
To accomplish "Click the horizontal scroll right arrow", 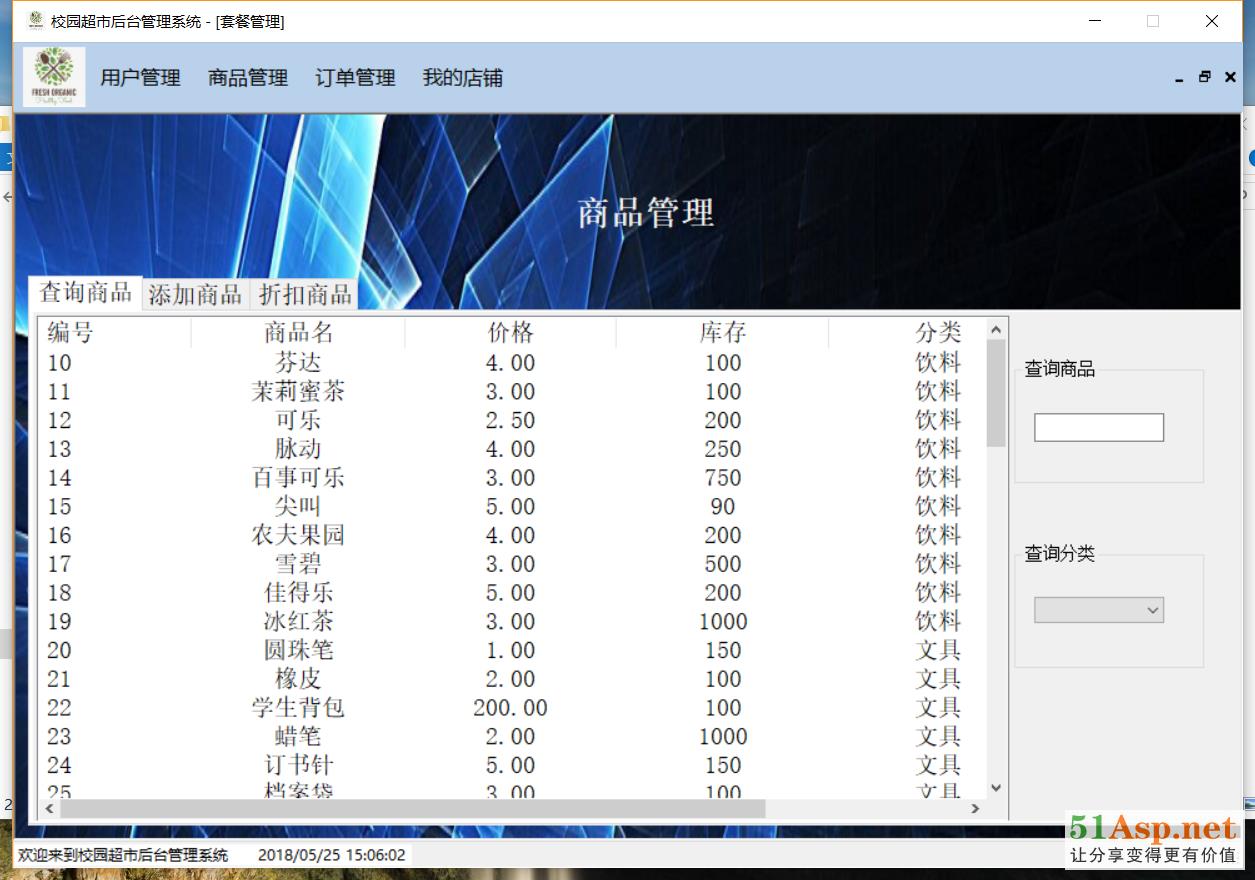I will point(976,808).
